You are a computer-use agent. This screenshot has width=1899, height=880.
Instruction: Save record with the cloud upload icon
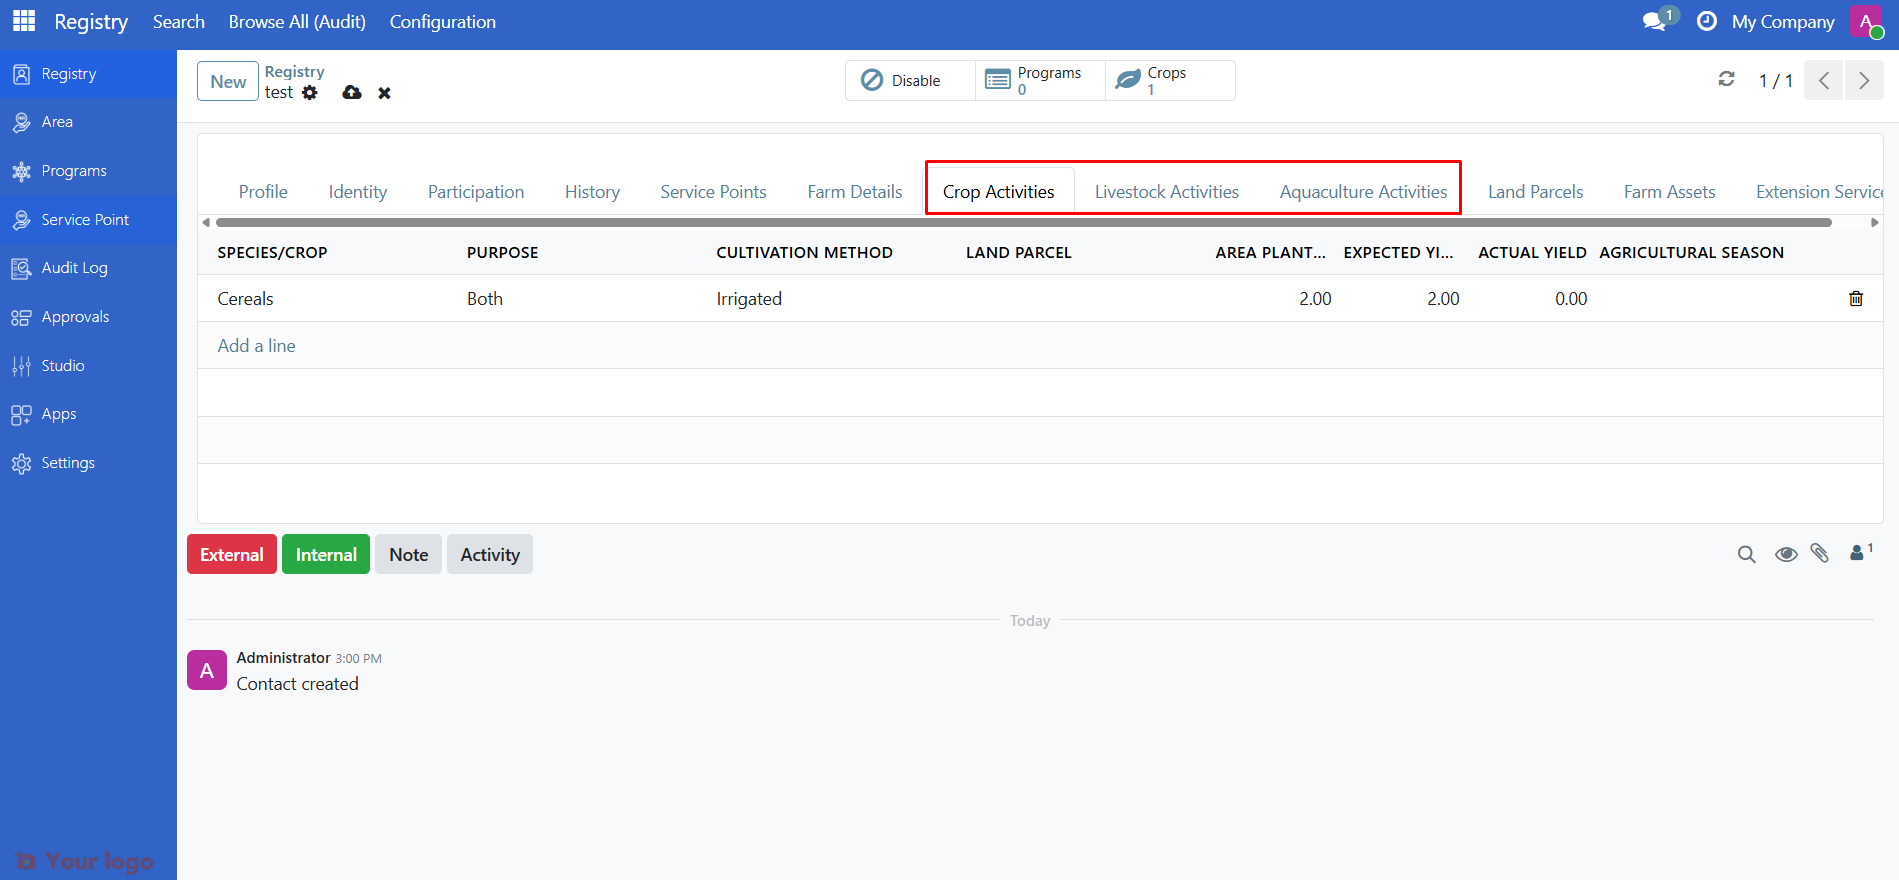tap(352, 92)
